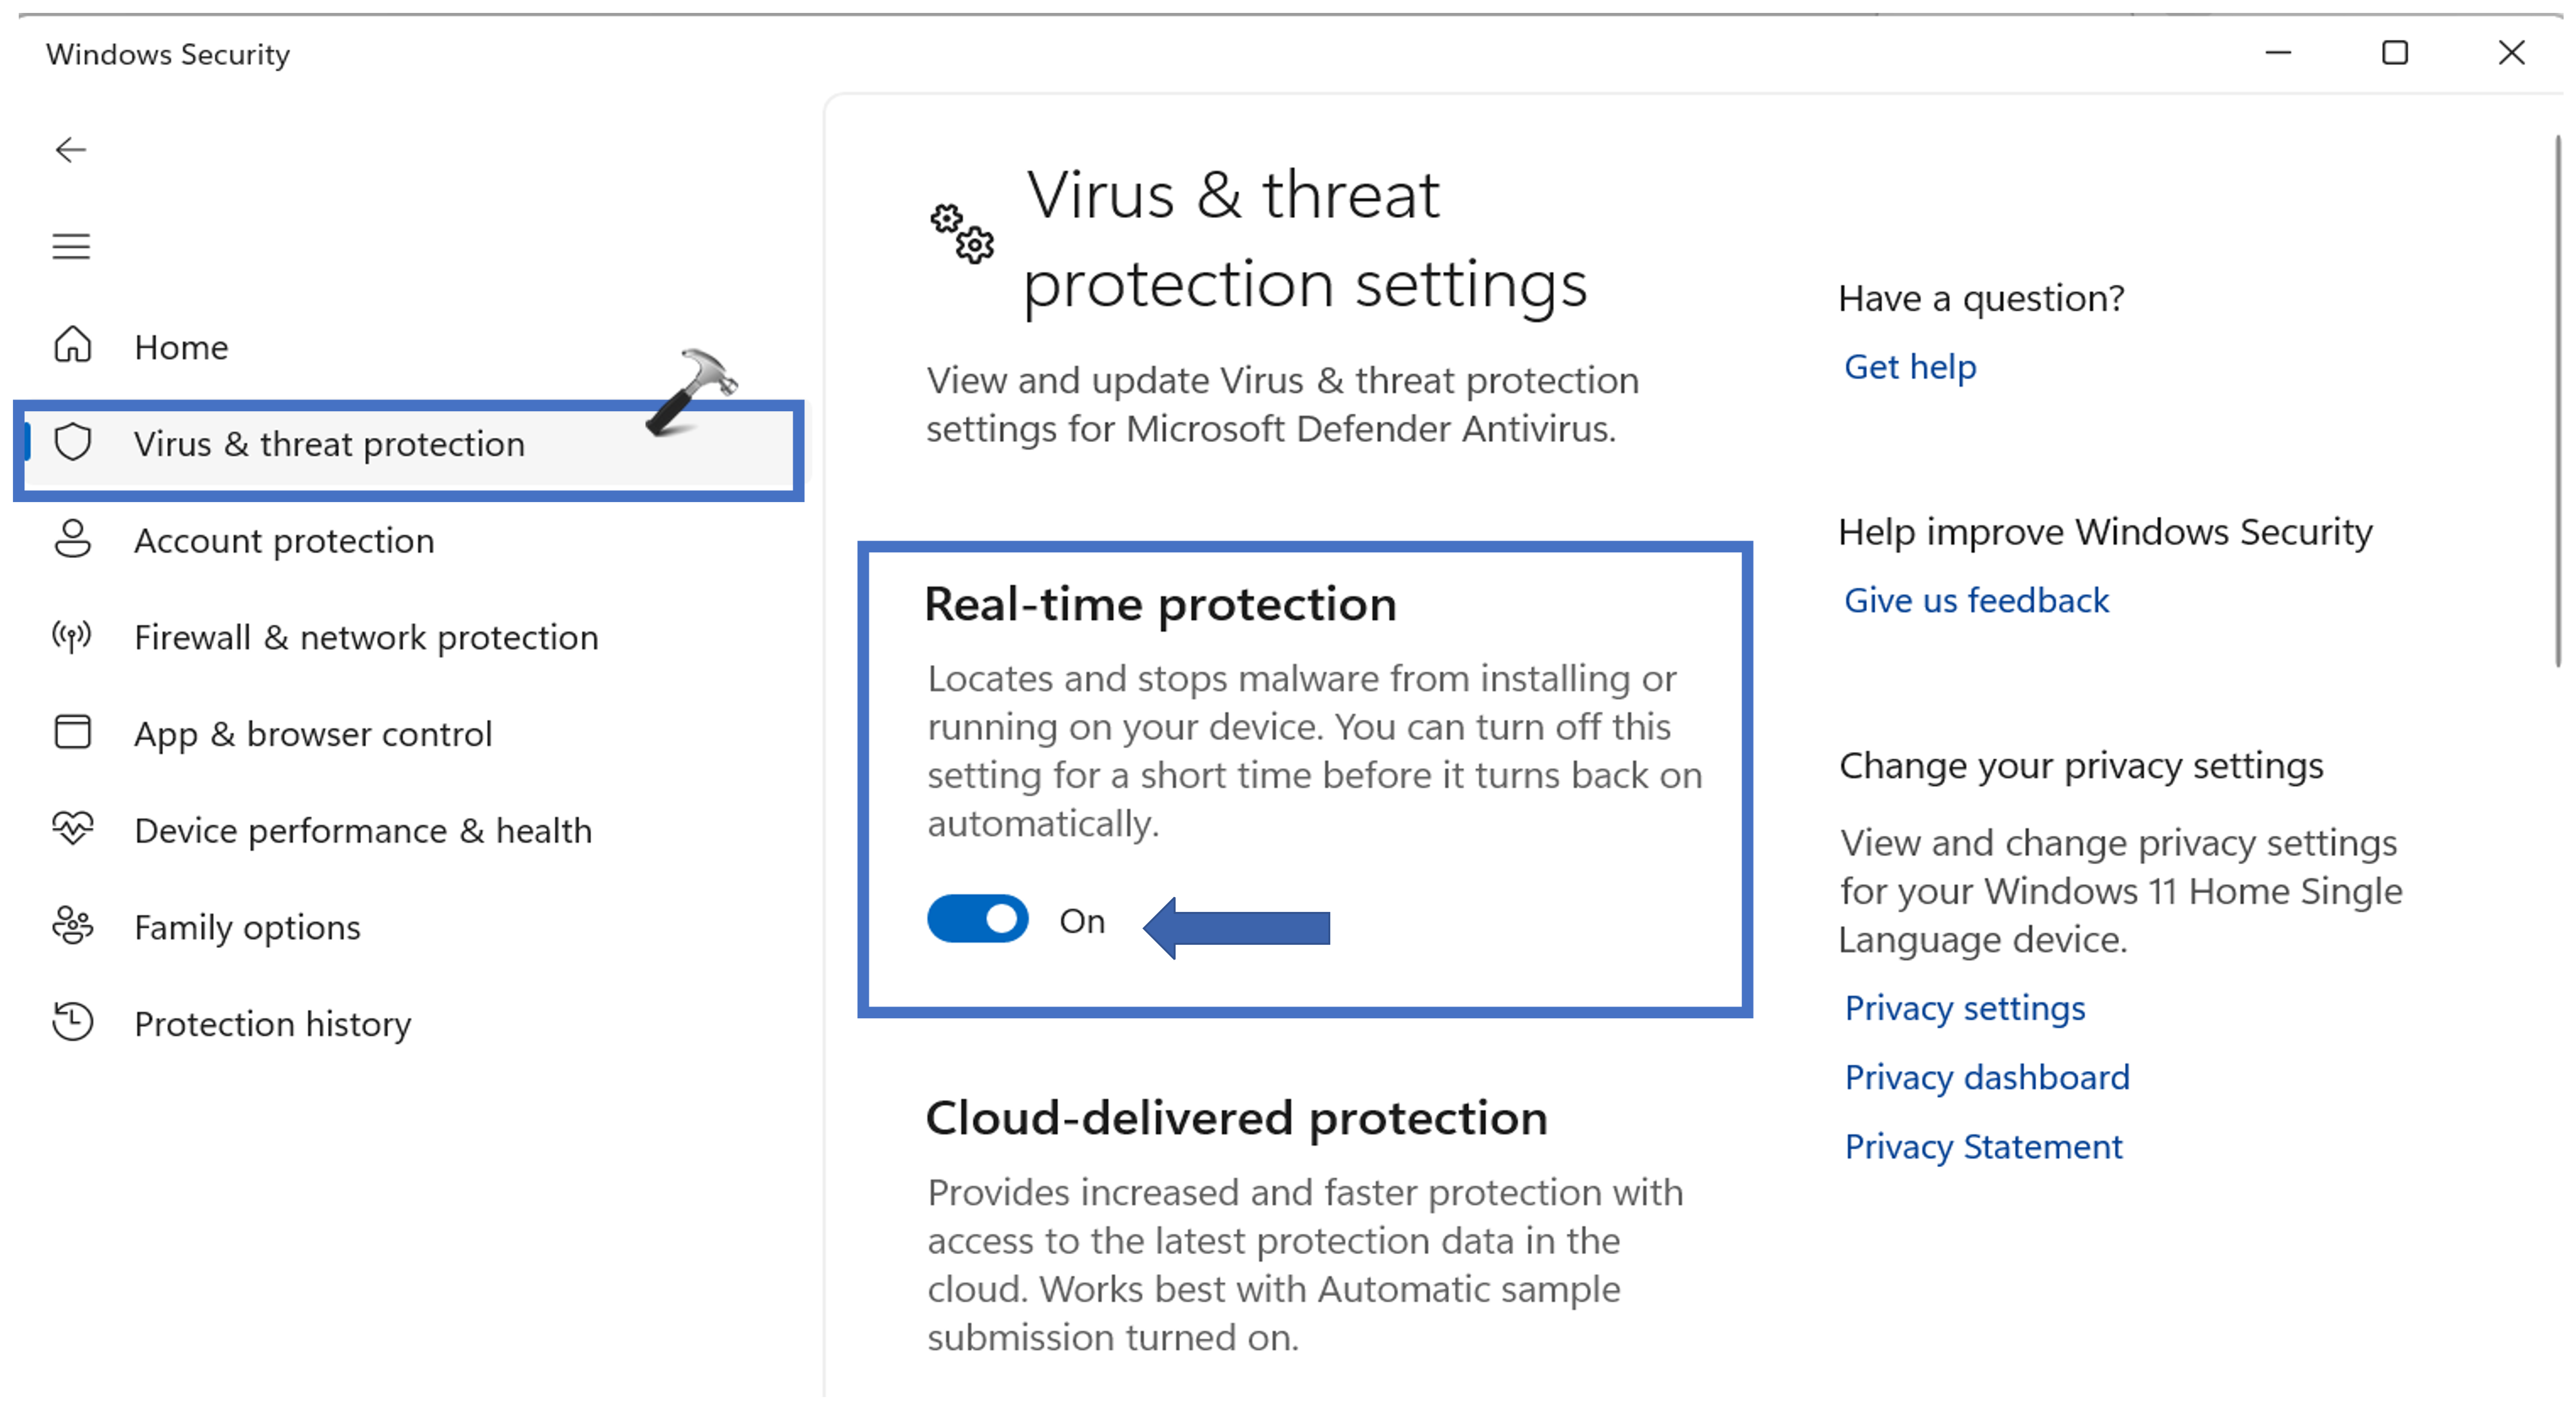Click the Device health heart icon
The width and height of the screenshot is (2576, 1410).
pyautogui.click(x=72, y=829)
